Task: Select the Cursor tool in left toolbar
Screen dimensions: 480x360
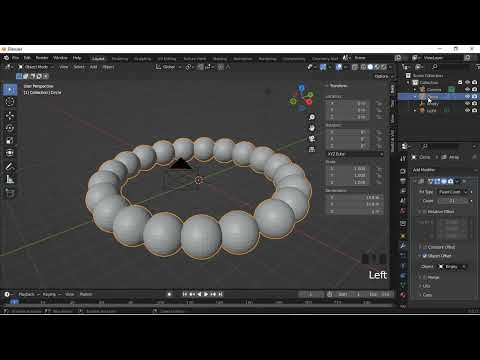Action: coord(10,102)
